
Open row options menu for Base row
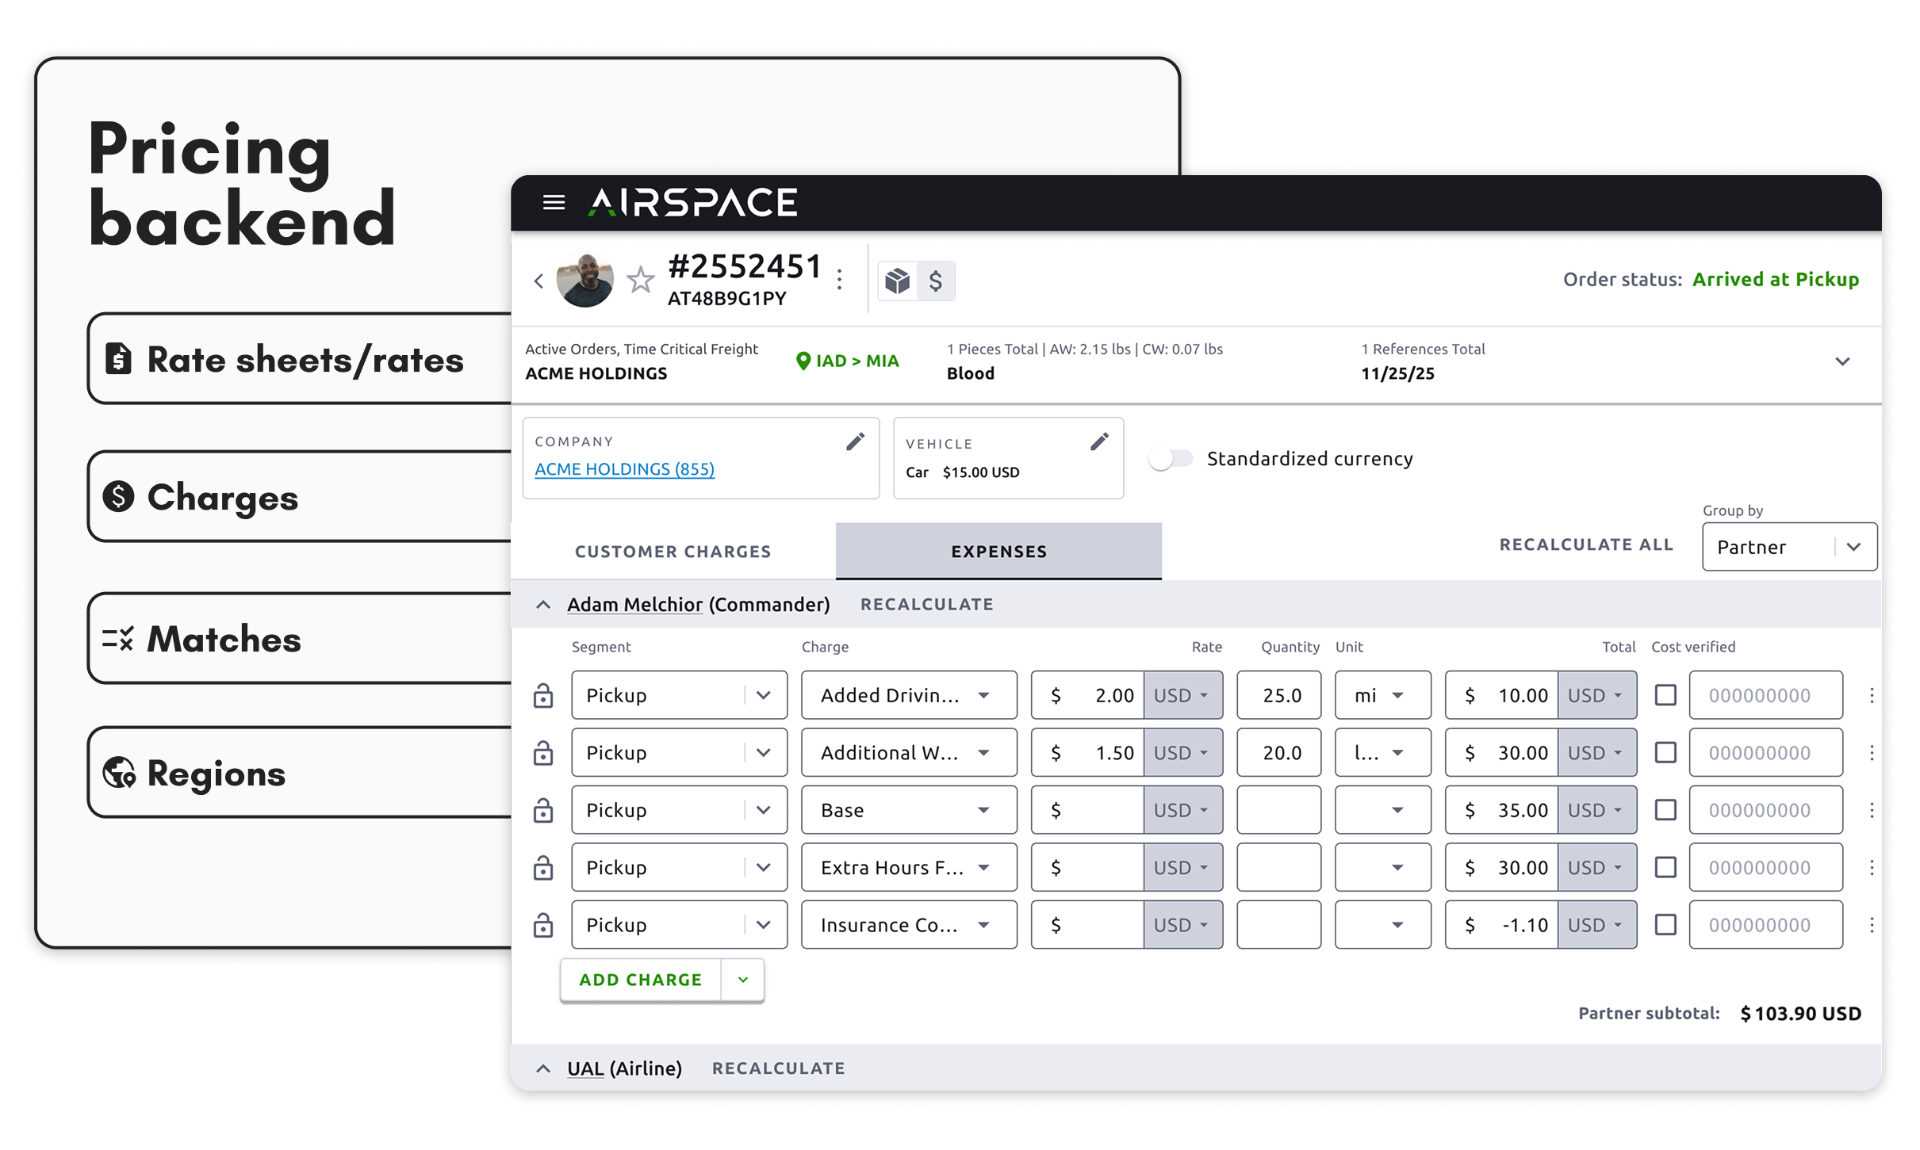tap(1872, 810)
